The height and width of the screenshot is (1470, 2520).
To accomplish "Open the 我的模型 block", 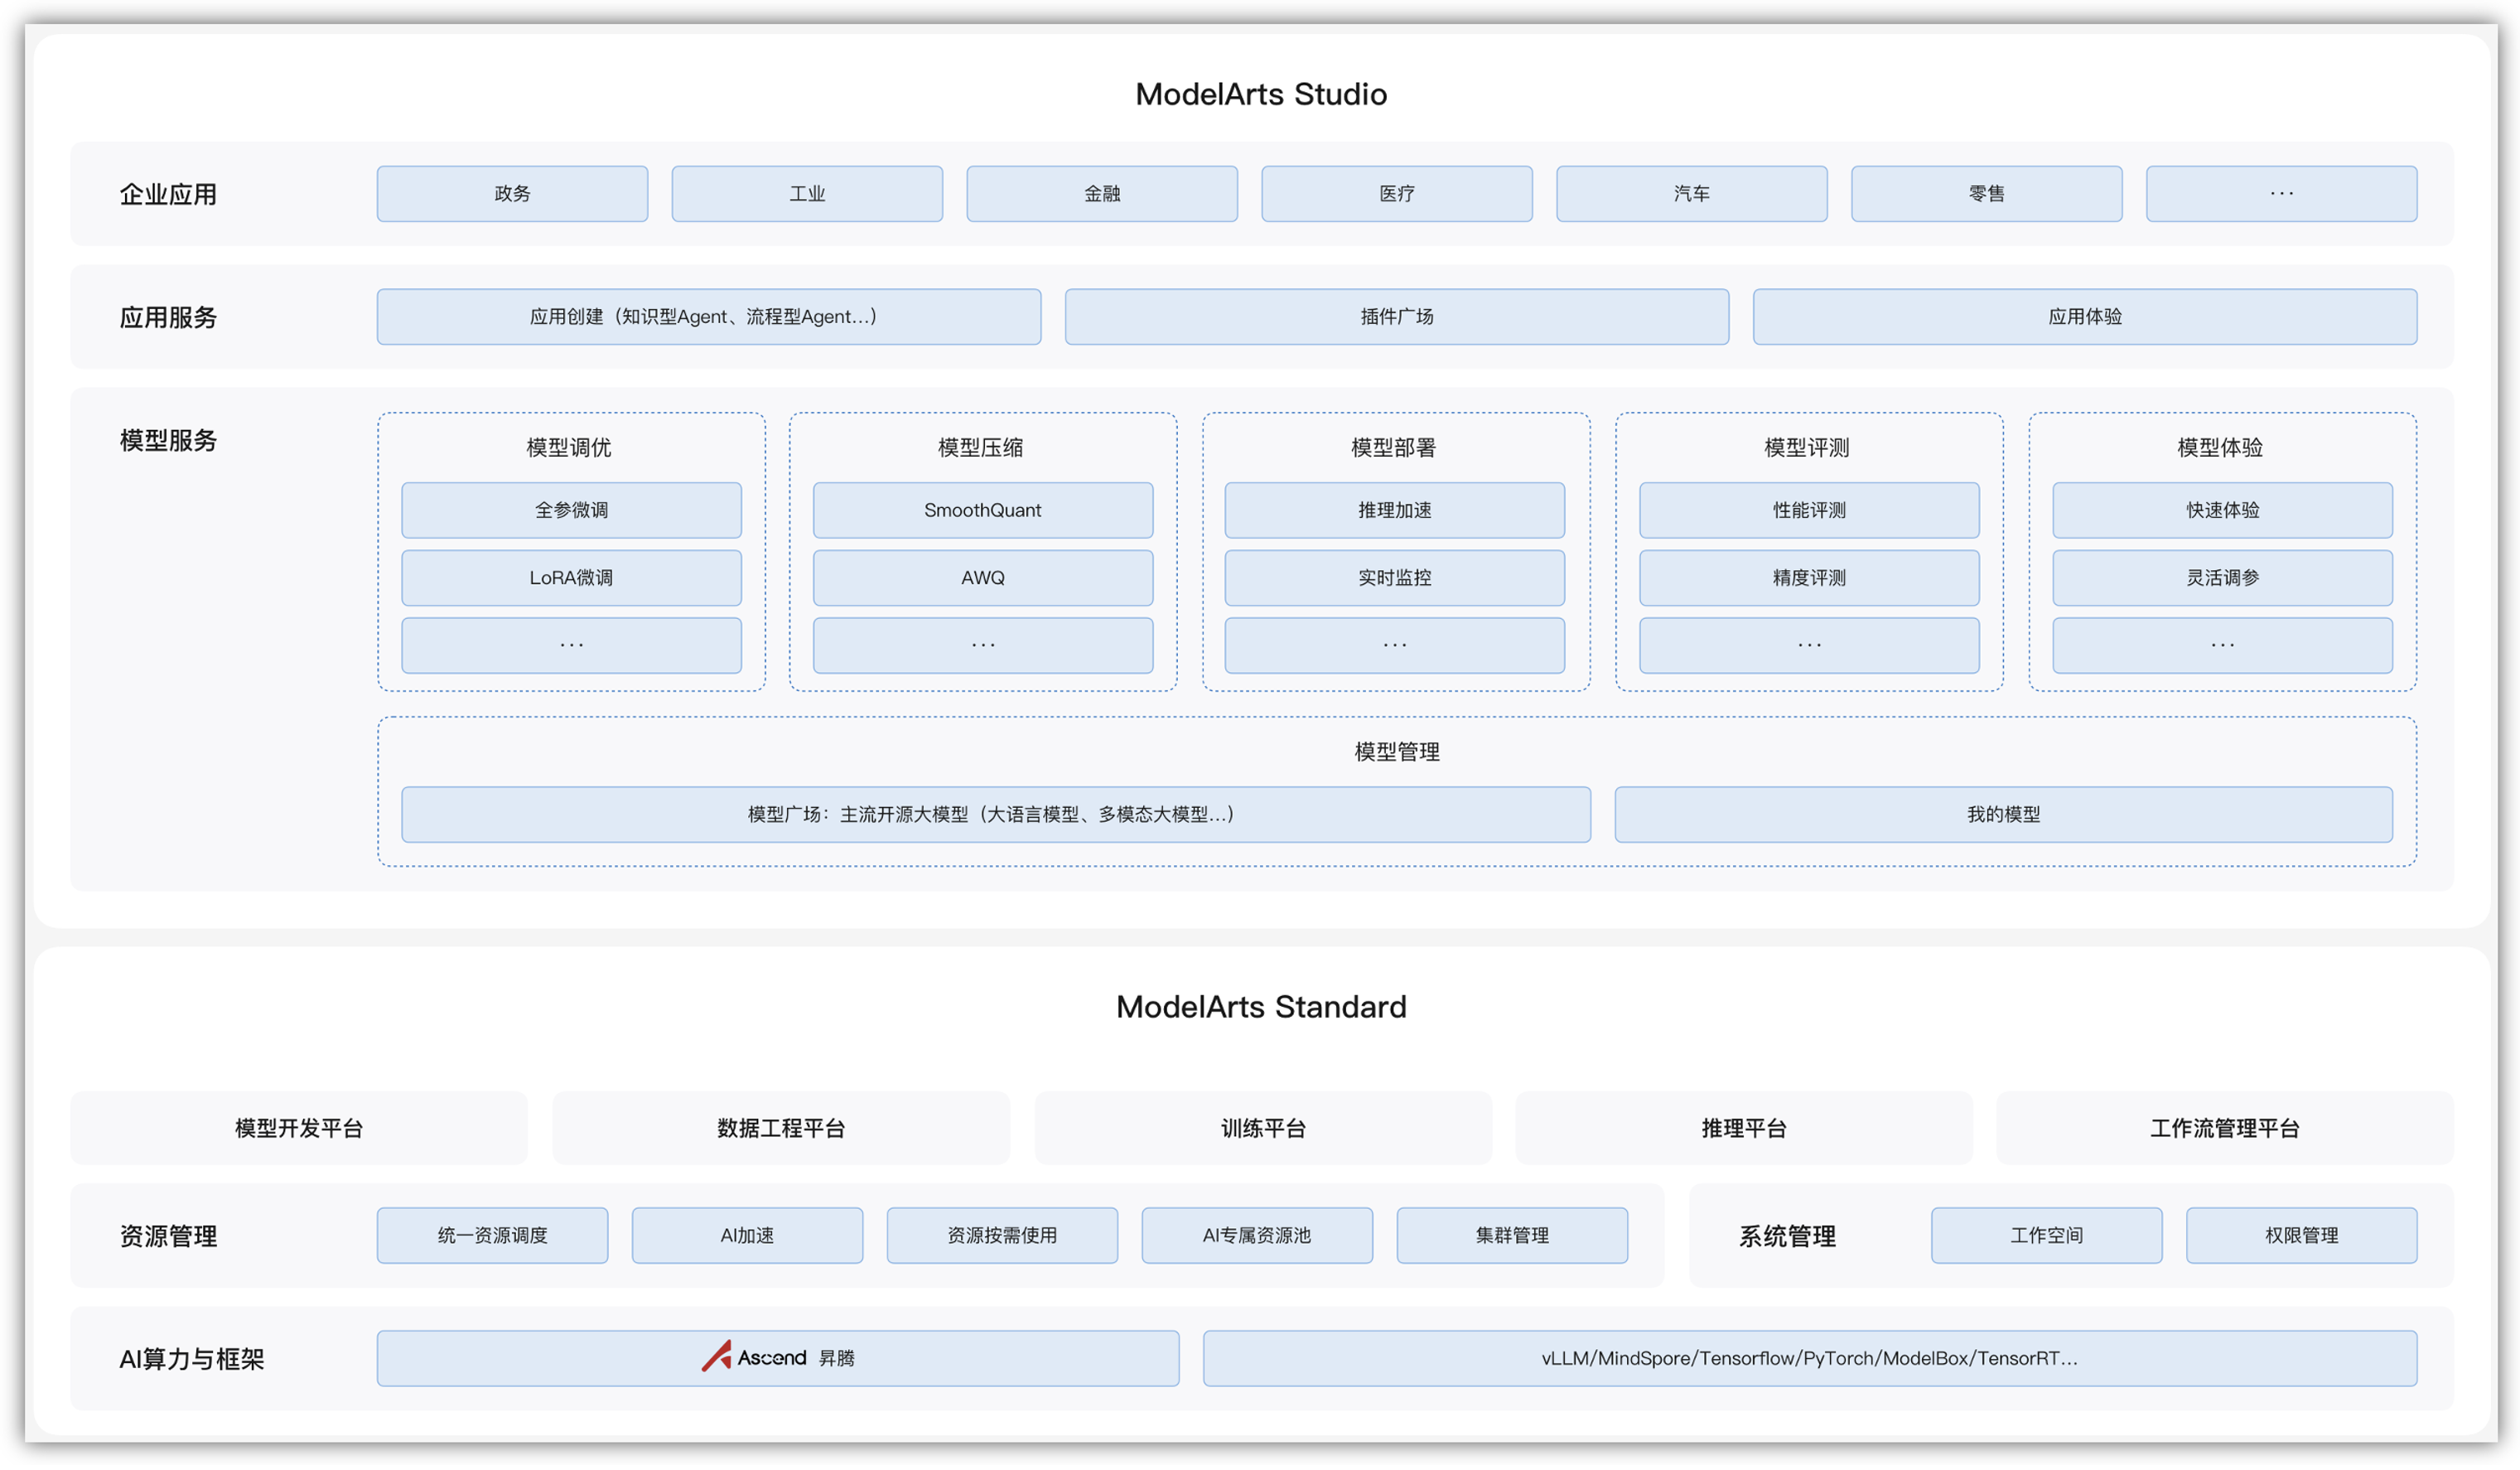I will coord(2003,815).
